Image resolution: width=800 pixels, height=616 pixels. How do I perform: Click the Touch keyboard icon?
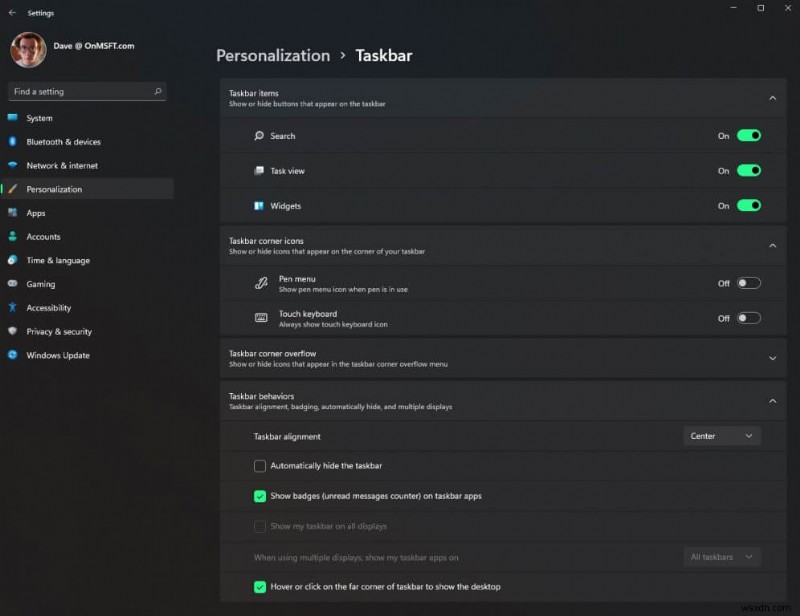click(261, 319)
